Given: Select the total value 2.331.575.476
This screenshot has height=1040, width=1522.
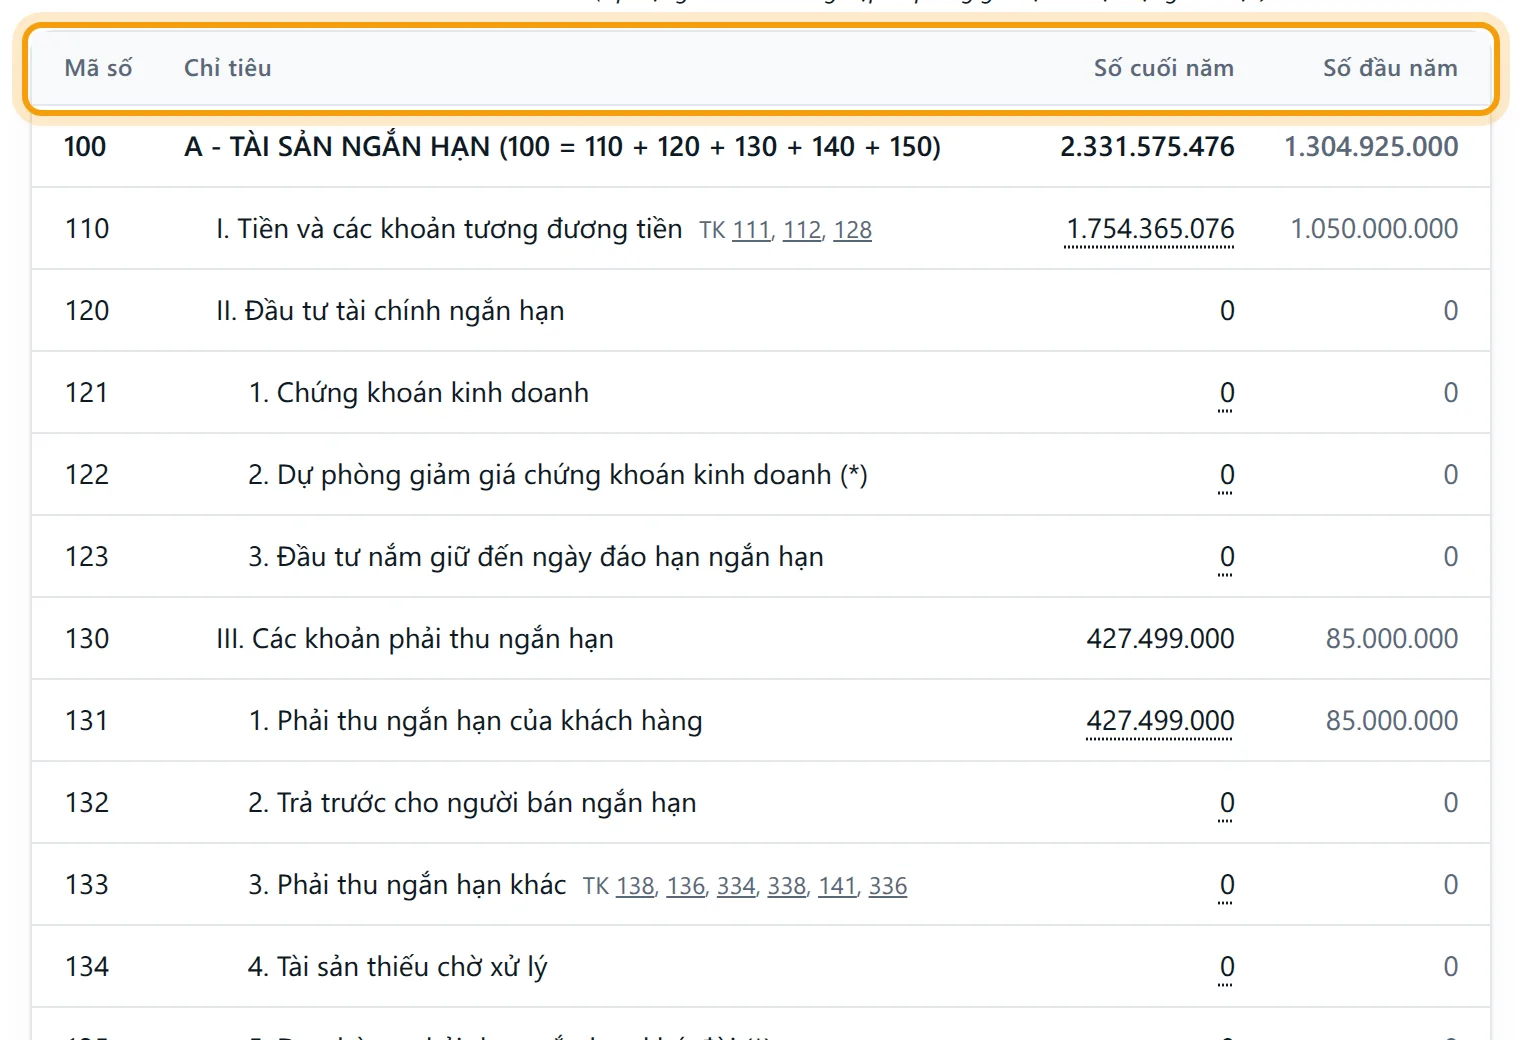Looking at the screenshot, I should (x=1147, y=147).
